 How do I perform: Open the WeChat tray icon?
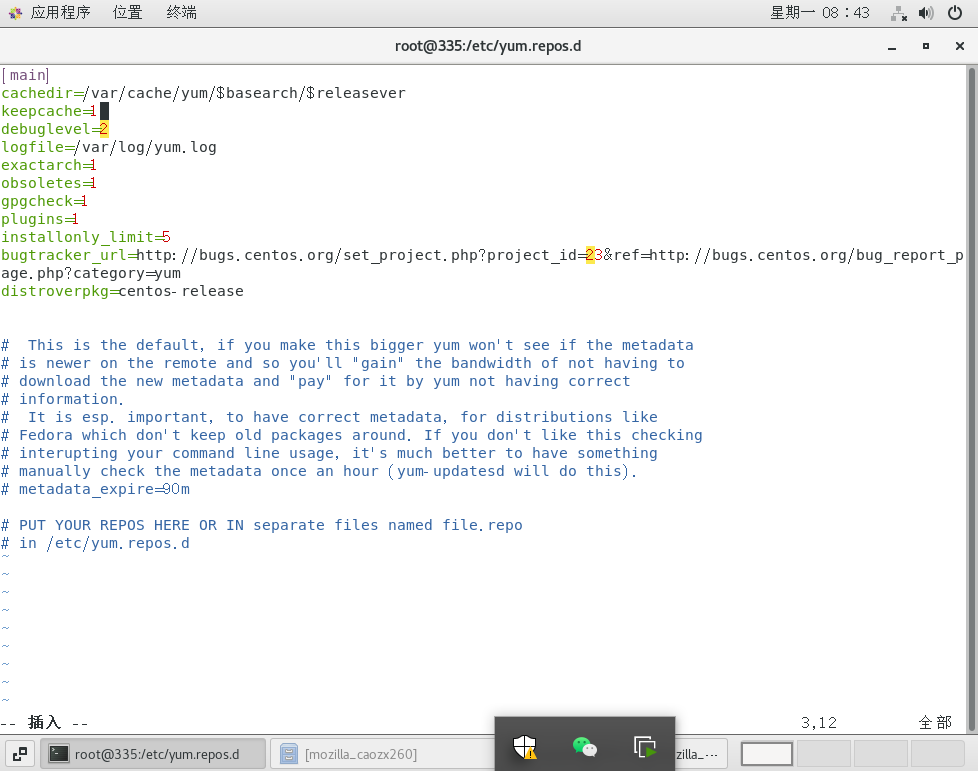pos(584,747)
